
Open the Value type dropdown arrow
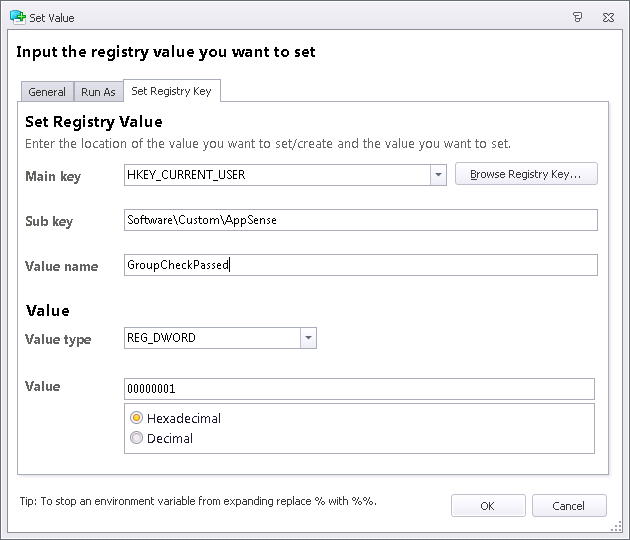(x=309, y=338)
